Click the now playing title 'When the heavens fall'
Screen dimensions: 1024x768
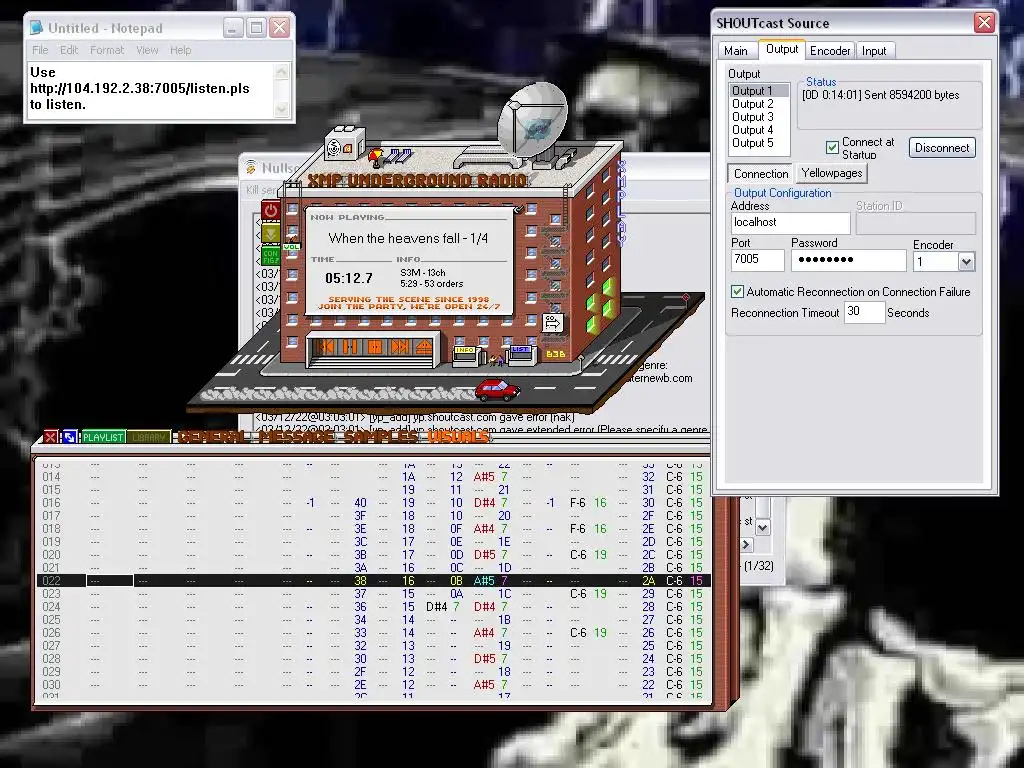coord(408,238)
